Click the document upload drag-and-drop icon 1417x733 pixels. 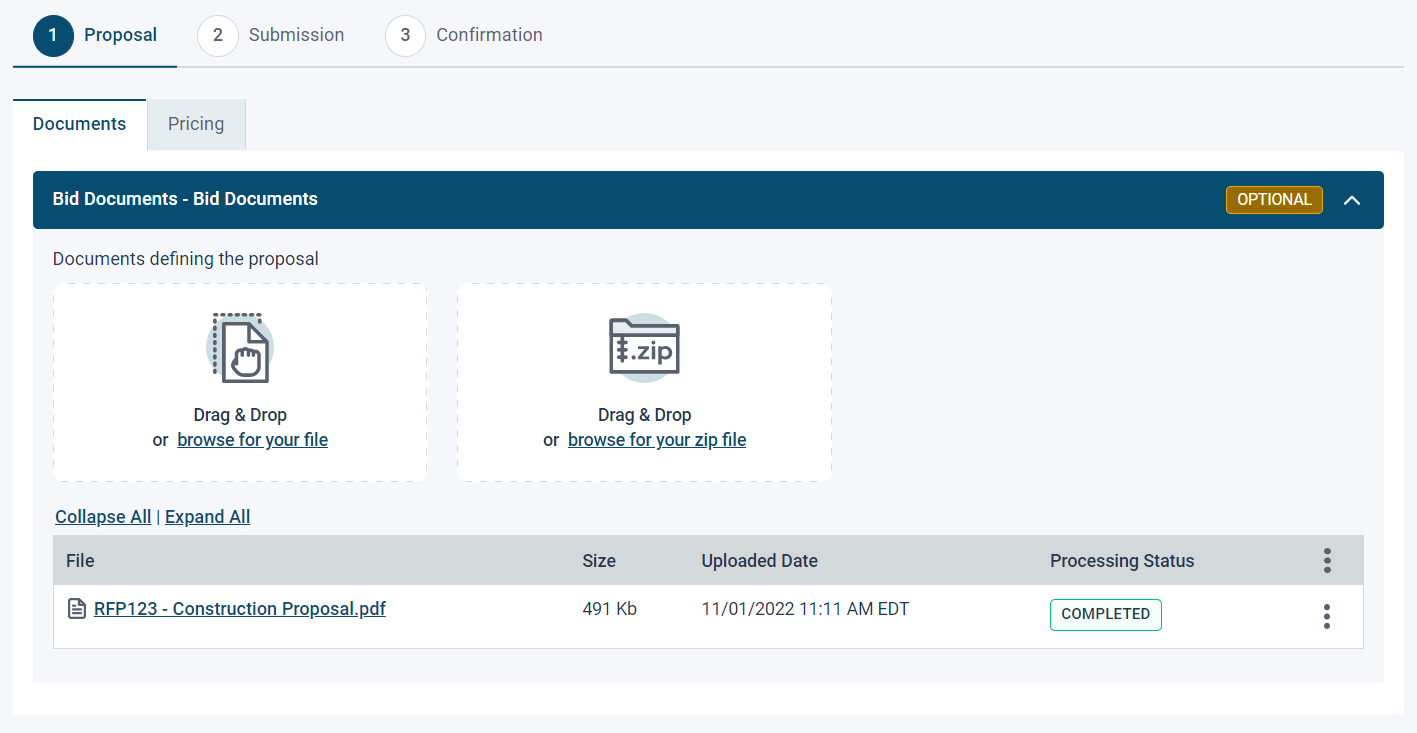point(240,348)
